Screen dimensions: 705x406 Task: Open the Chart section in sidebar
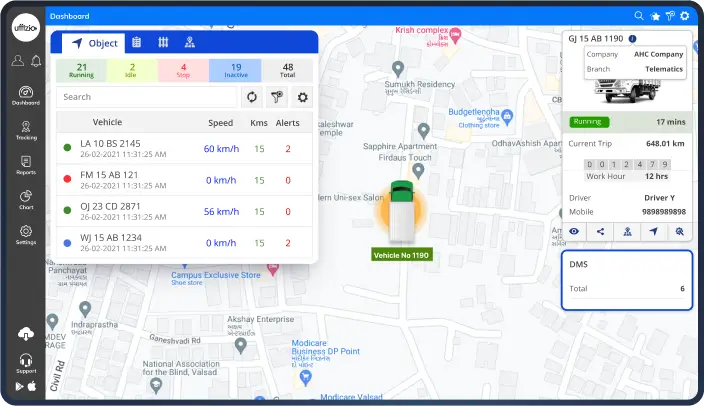point(26,199)
